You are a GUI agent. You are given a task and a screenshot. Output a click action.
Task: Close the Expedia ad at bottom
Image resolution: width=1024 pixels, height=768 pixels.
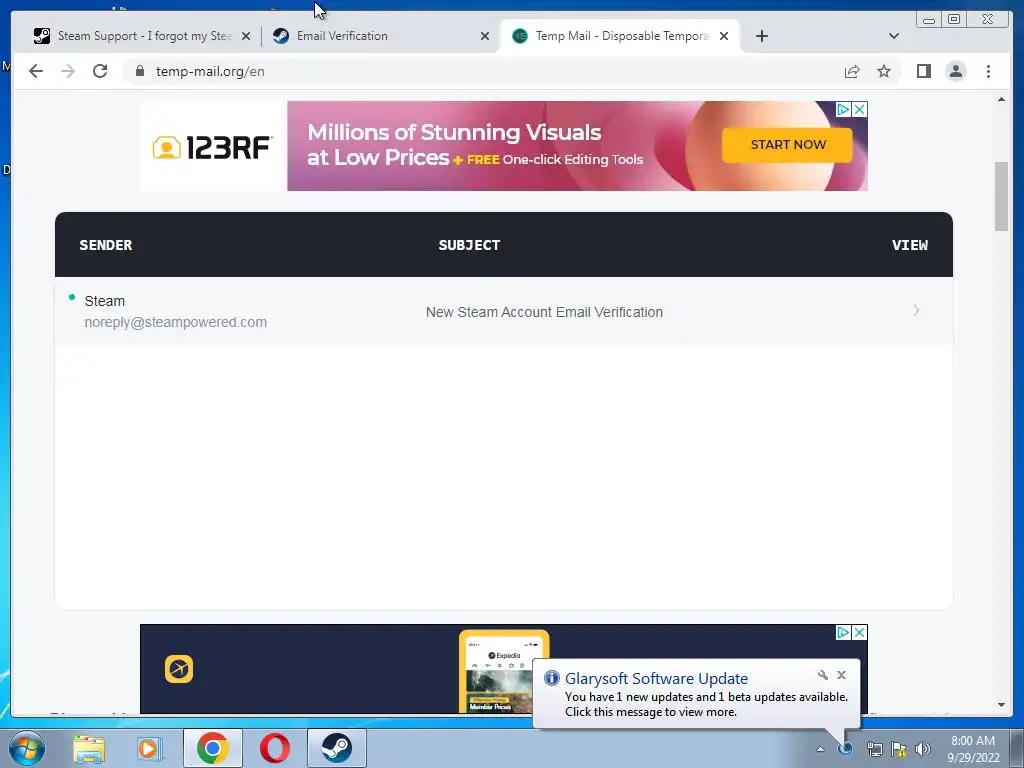(x=860, y=632)
